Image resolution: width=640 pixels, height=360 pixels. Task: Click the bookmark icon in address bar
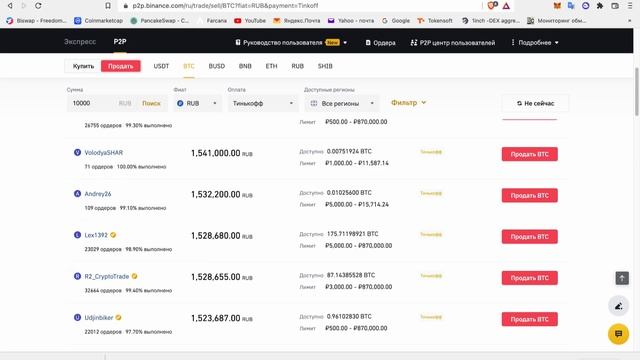[108, 6]
